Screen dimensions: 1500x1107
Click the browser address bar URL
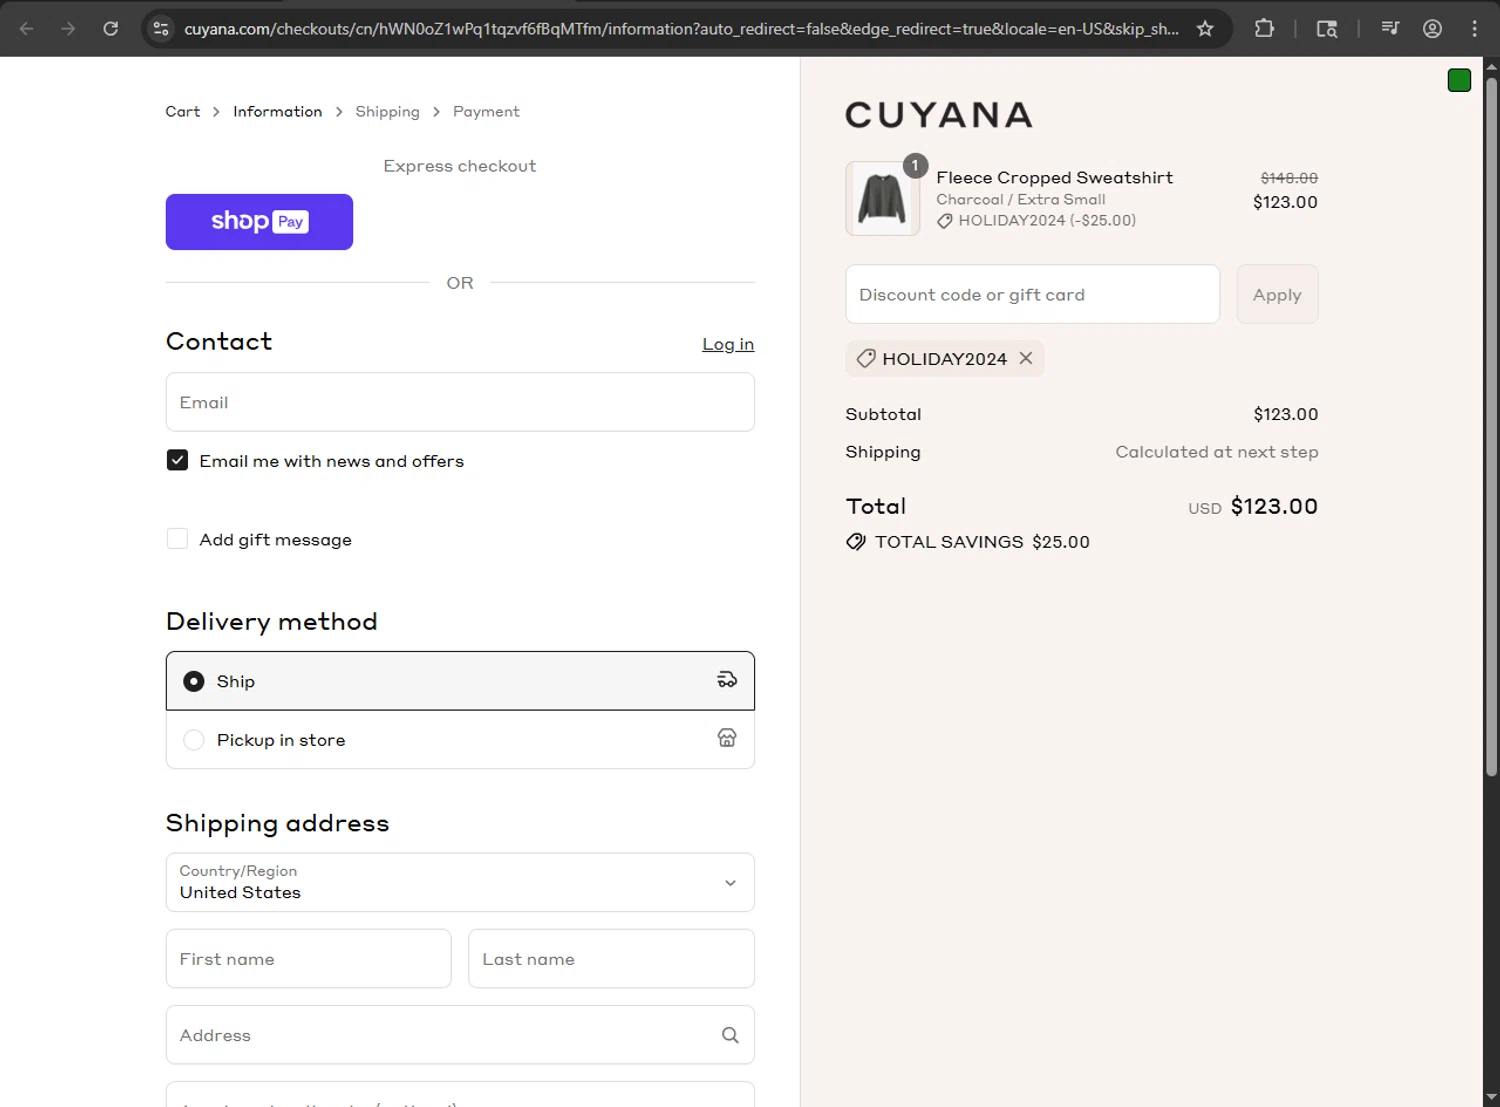tap(680, 29)
